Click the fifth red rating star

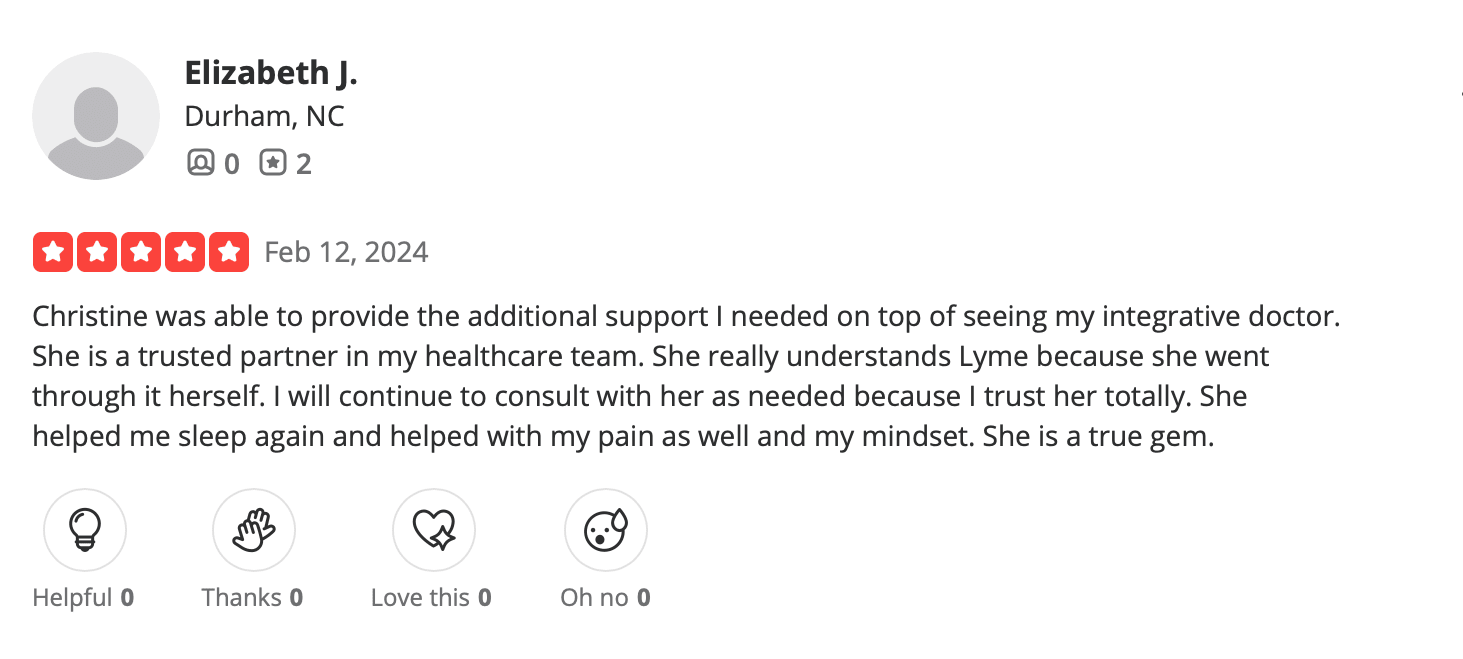point(229,252)
